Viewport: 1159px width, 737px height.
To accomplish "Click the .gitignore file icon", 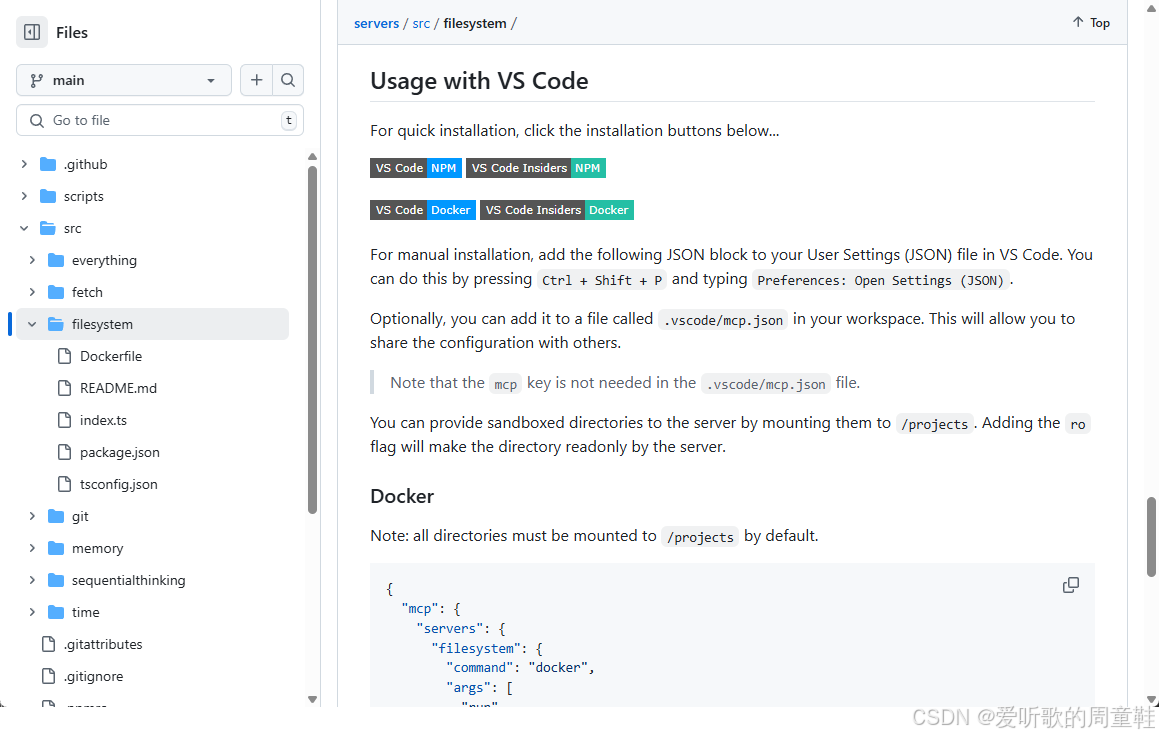I will pyautogui.click(x=48, y=676).
